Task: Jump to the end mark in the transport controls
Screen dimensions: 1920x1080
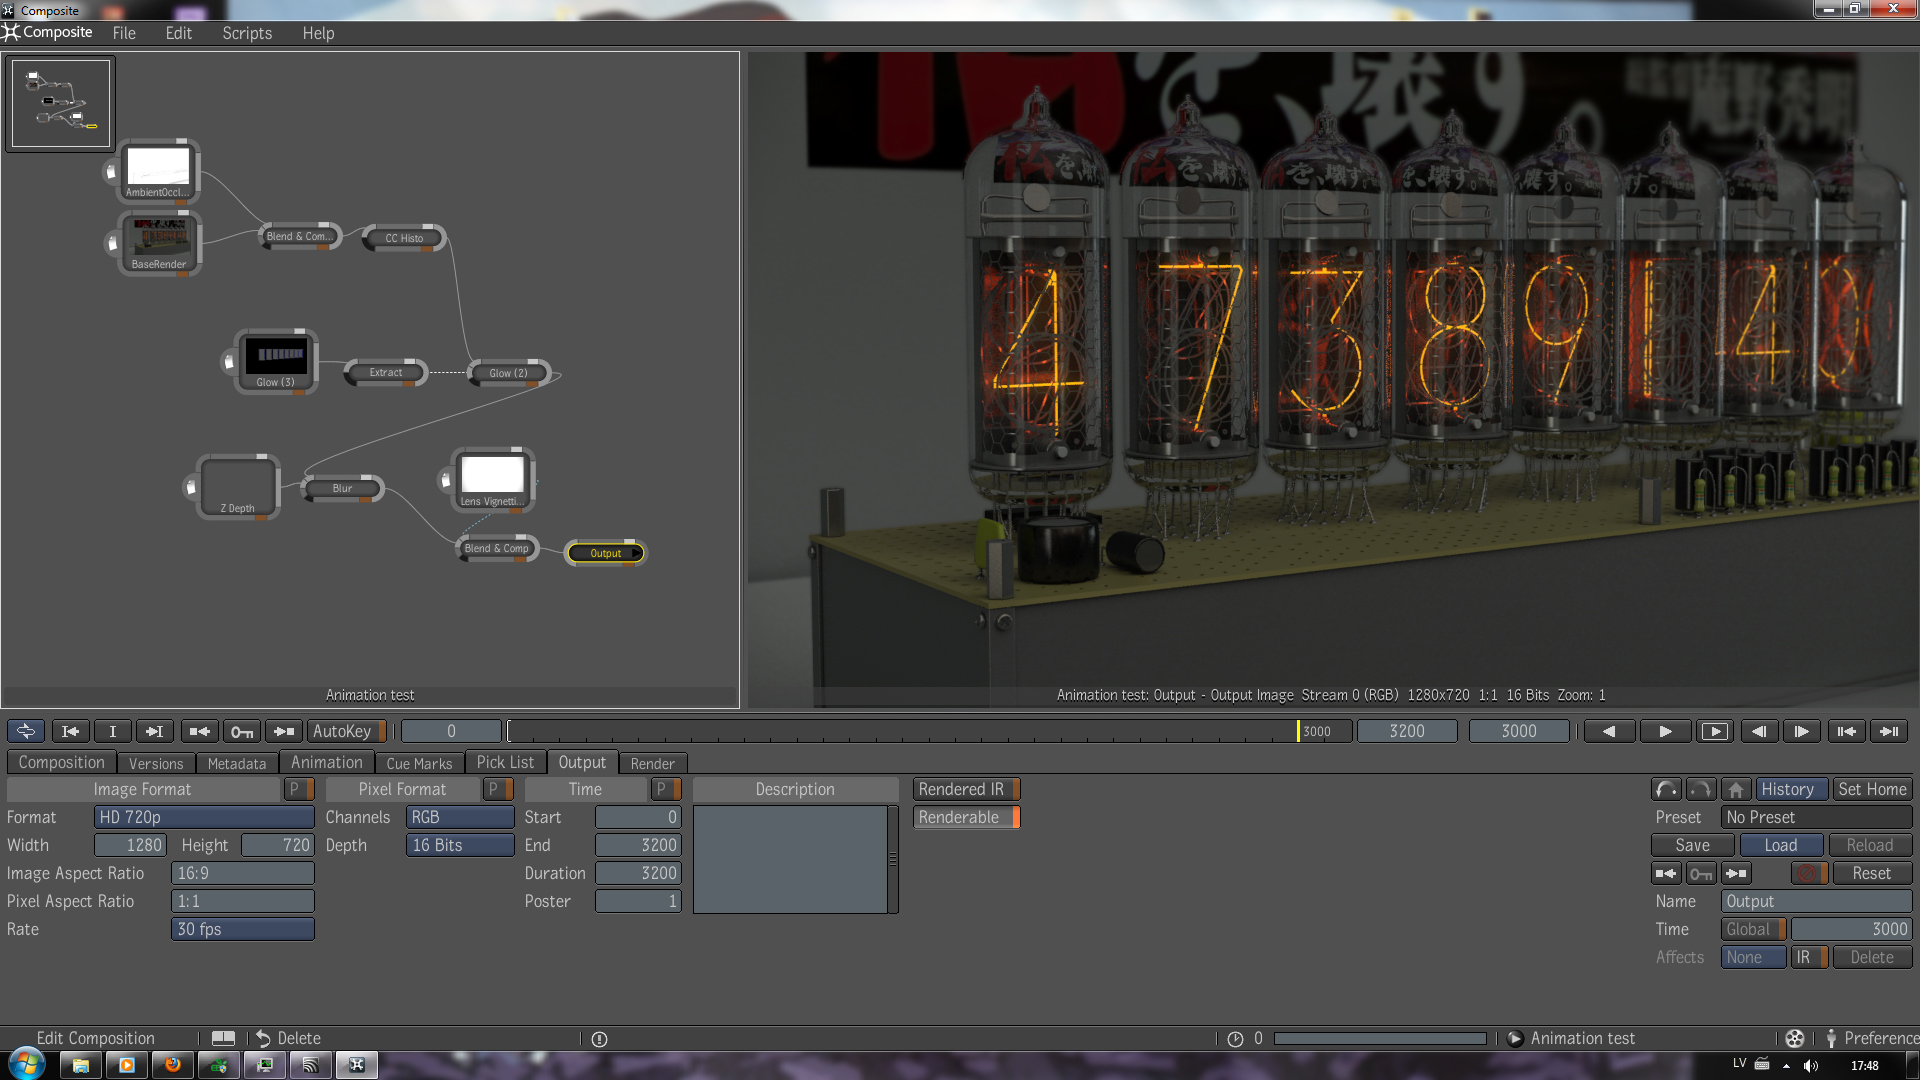Action: click(1889, 731)
